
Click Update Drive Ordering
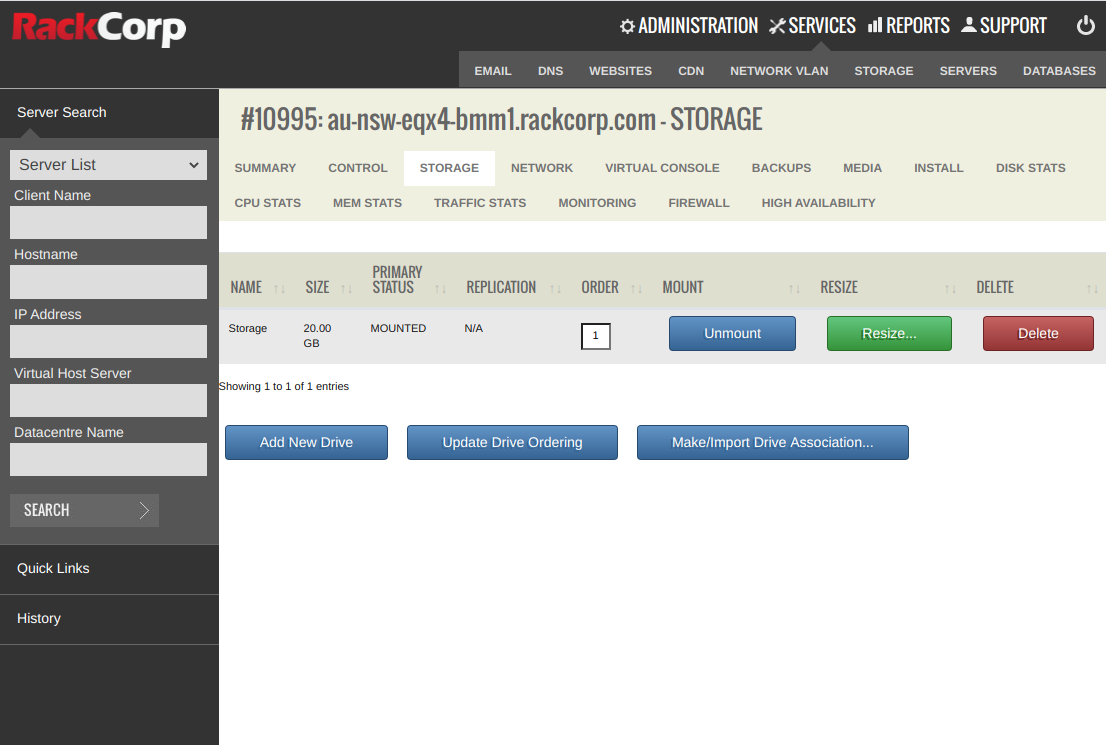point(512,442)
